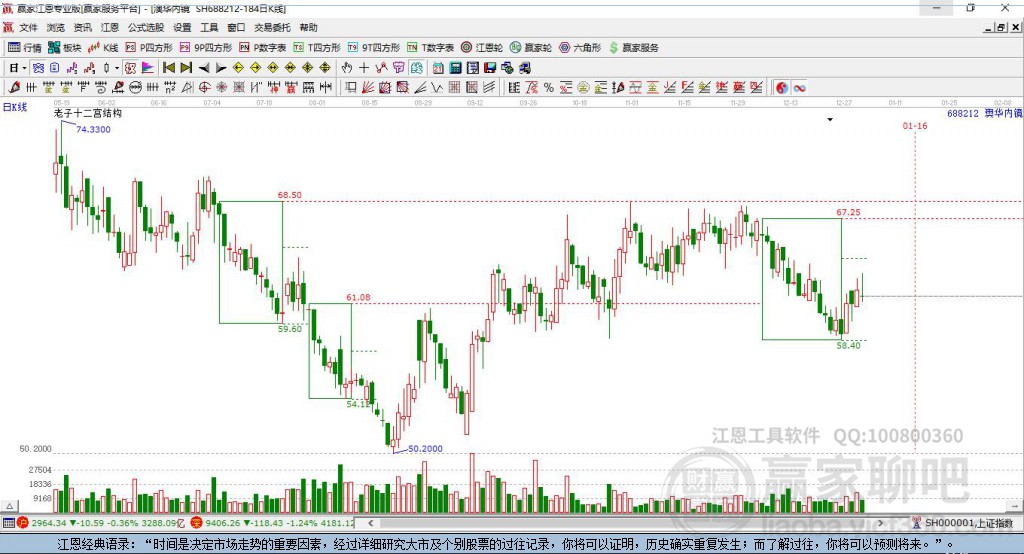This screenshot has height=554, width=1024.
Task: Open 赢家服务 with dollar icon
Action: (633, 48)
